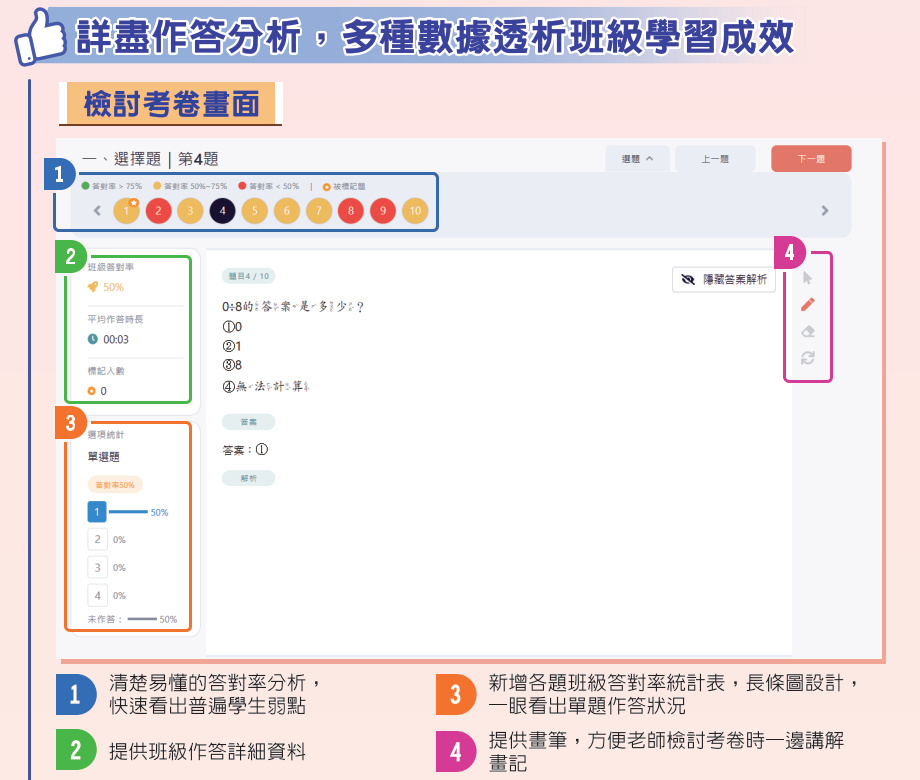Open question 8 in the navigator
920x780 pixels.
(350, 211)
